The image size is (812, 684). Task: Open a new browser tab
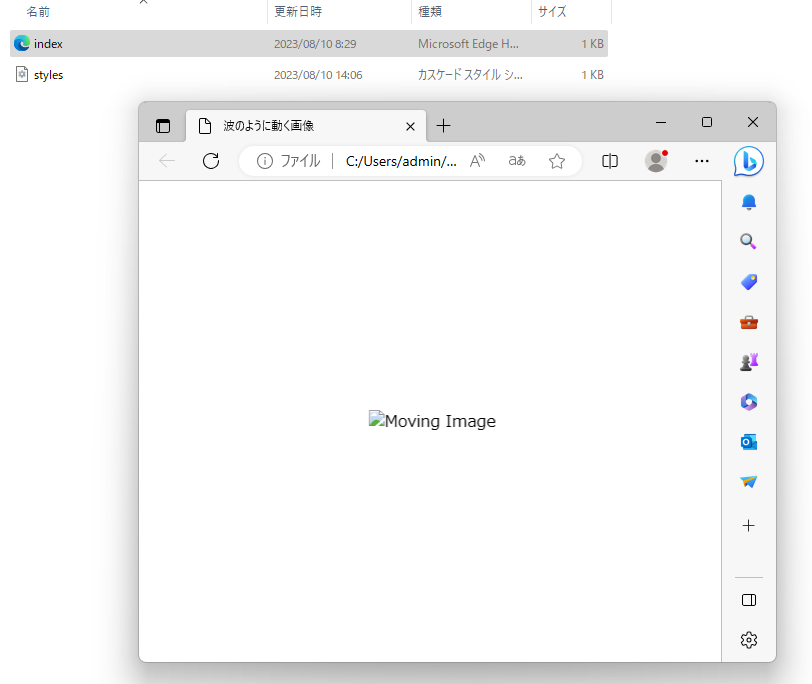click(x=444, y=126)
